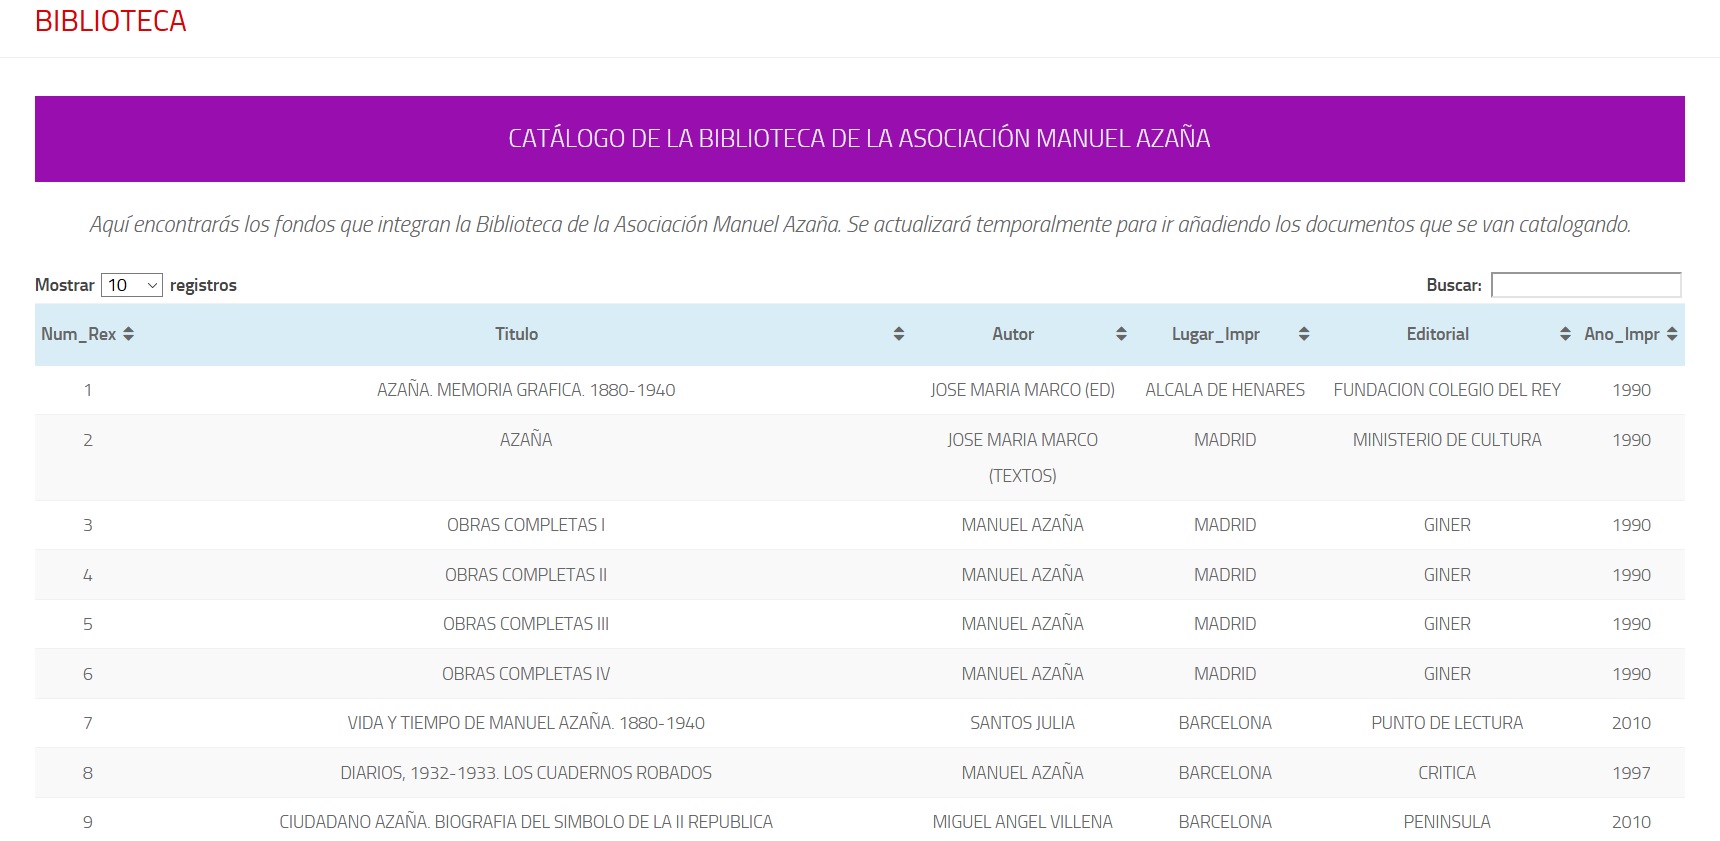Select title OBRAS COMPLETAS III
1720x841 pixels.
click(x=526, y=624)
